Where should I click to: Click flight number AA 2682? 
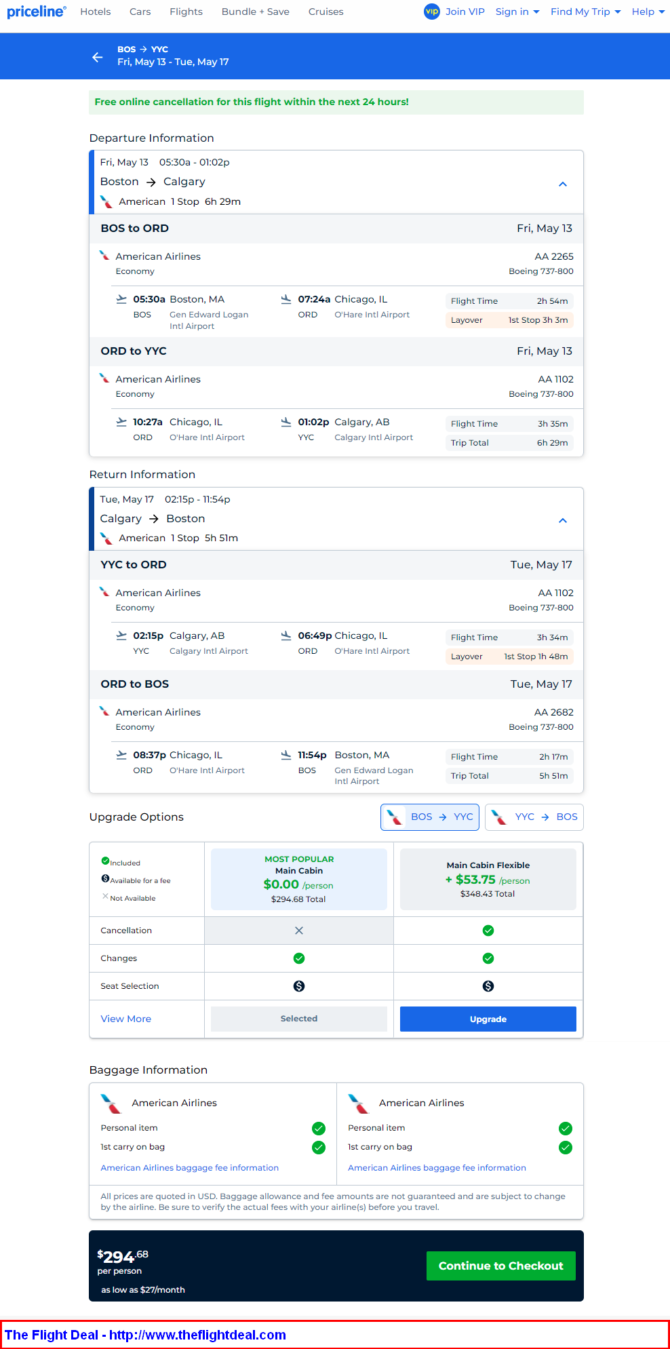coord(555,712)
